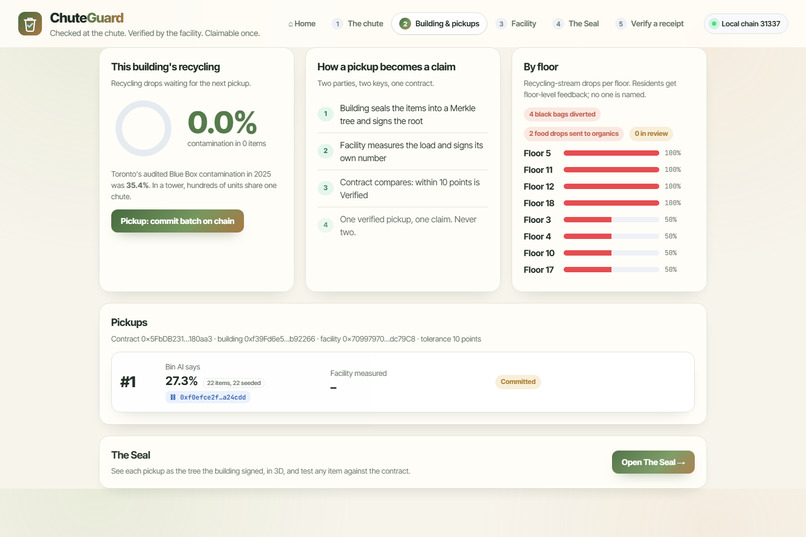The width and height of the screenshot is (806, 537).
Task: Click the Floor 12 contamination bar
Action: point(611,187)
